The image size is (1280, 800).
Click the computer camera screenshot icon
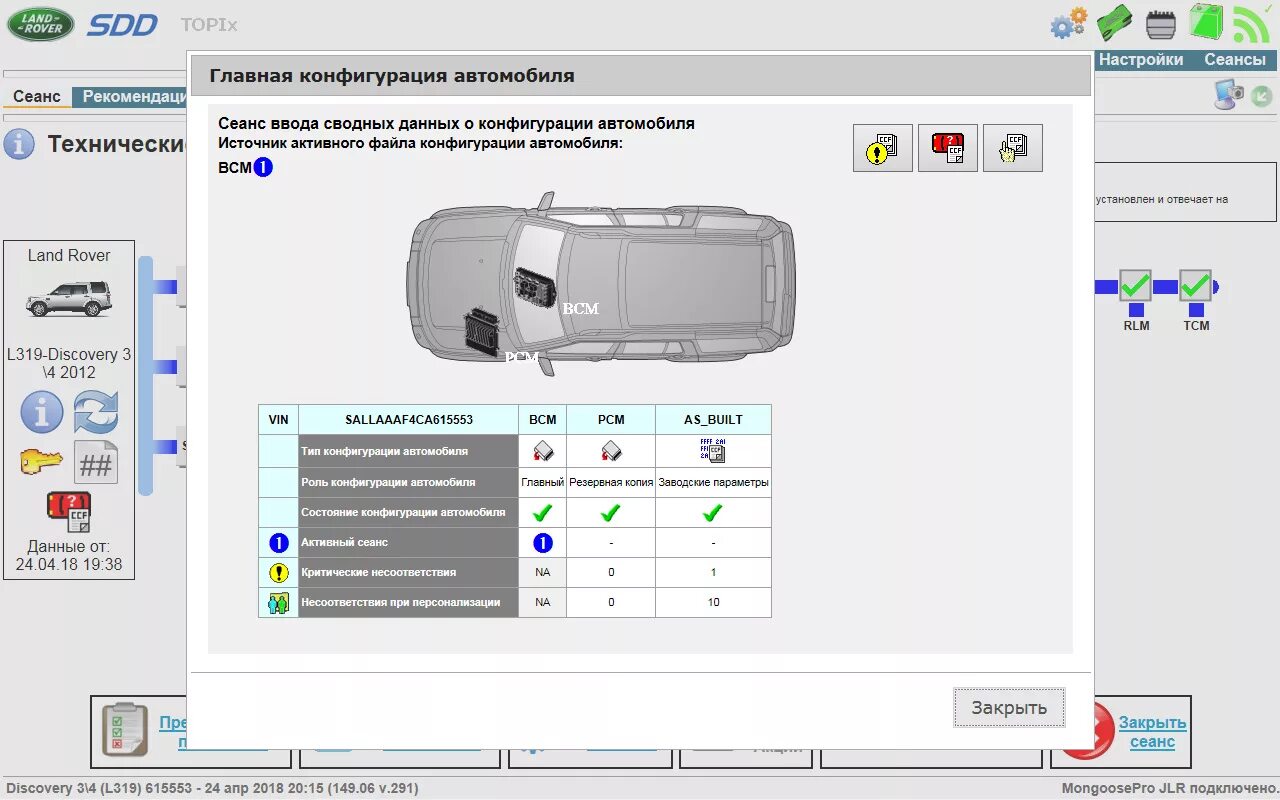(x=1229, y=95)
